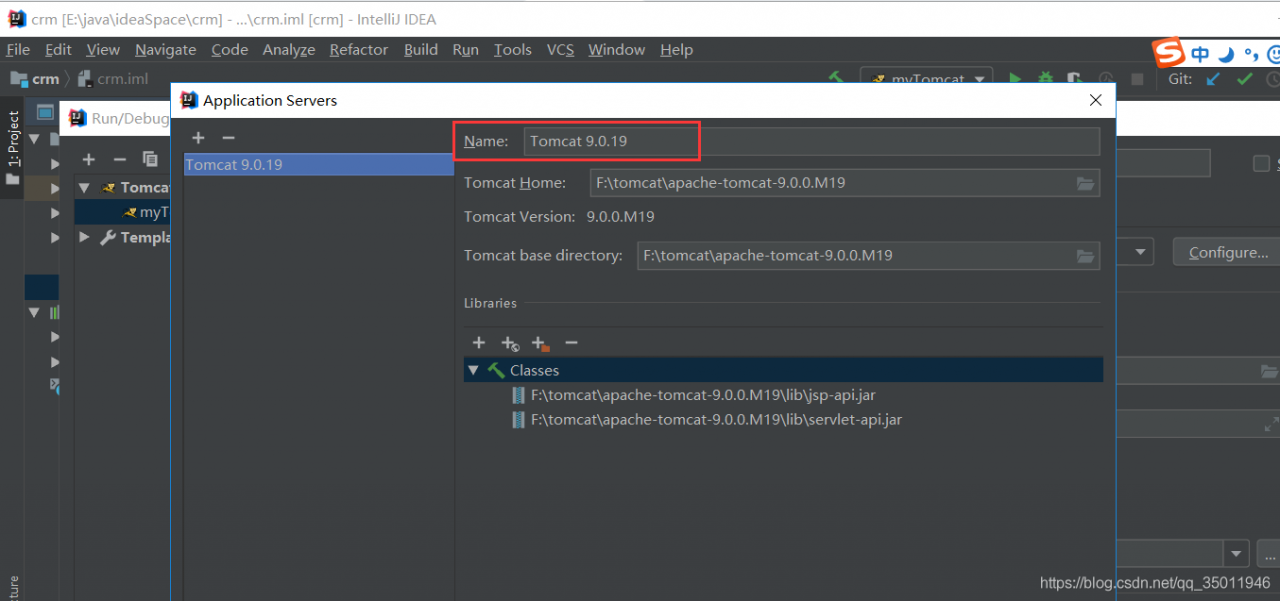The height and width of the screenshot is (601, 1280).
Task: Click the server Name input field
Action: (x=811, y=141)
